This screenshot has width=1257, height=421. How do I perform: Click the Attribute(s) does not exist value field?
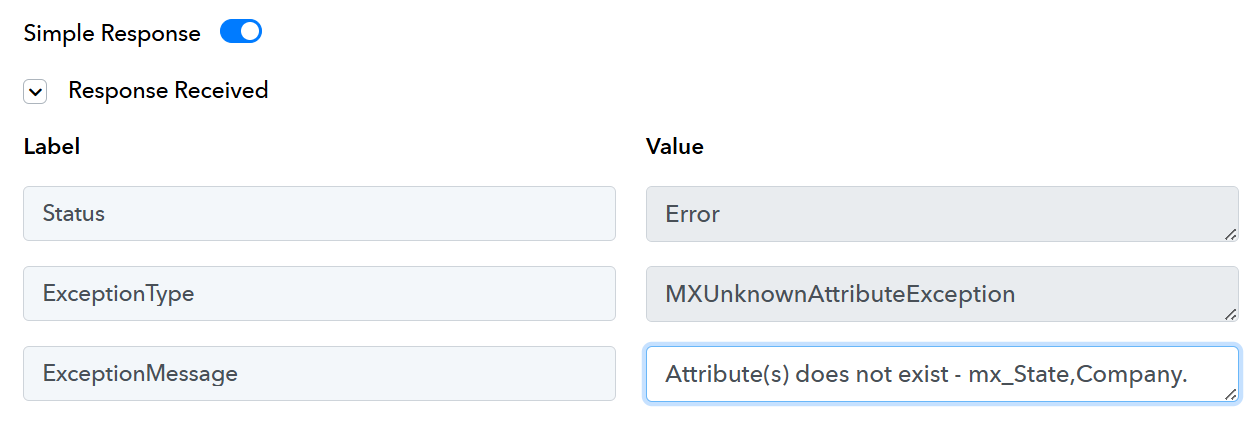point(943,374)
